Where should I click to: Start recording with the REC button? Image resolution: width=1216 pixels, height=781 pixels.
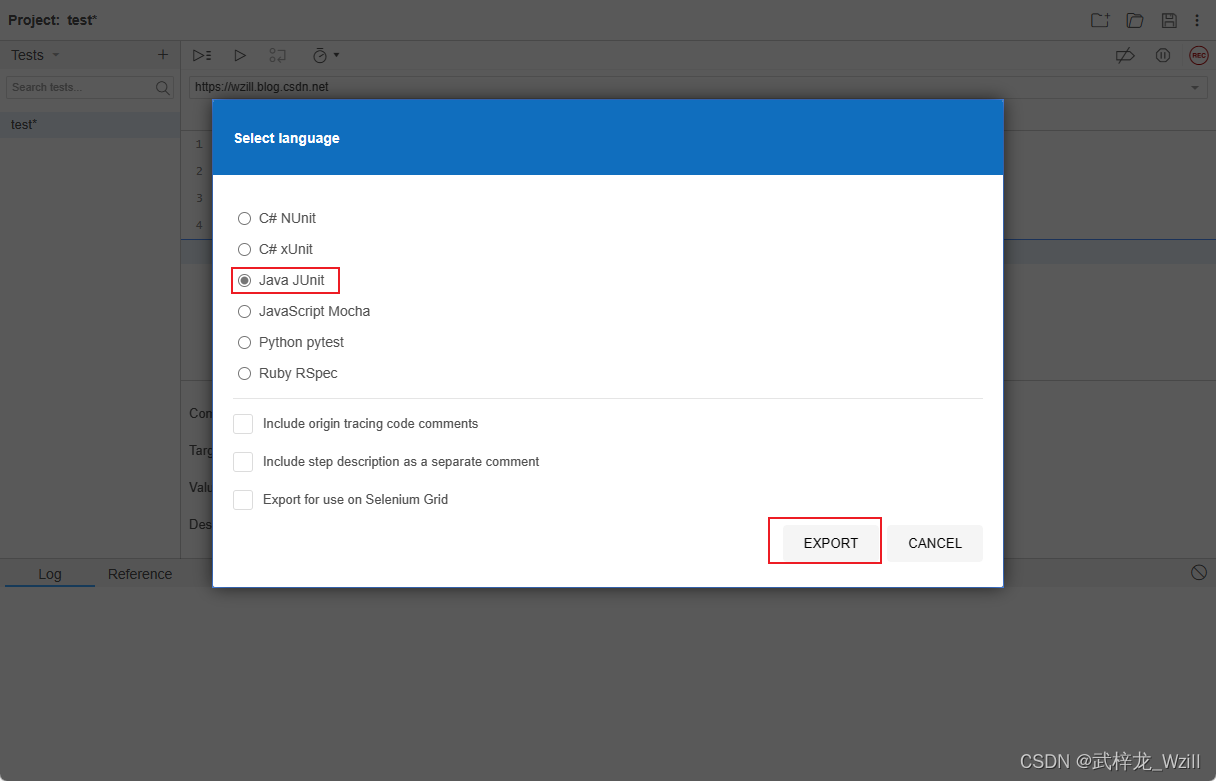click(1198, 55)
